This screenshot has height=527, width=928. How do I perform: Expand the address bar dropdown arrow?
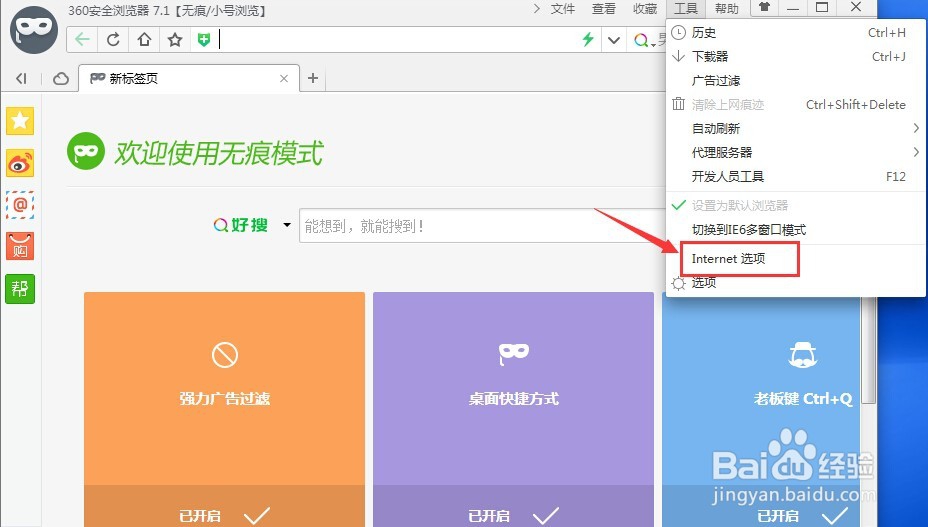pyautogui.click(x=614, y=40)
